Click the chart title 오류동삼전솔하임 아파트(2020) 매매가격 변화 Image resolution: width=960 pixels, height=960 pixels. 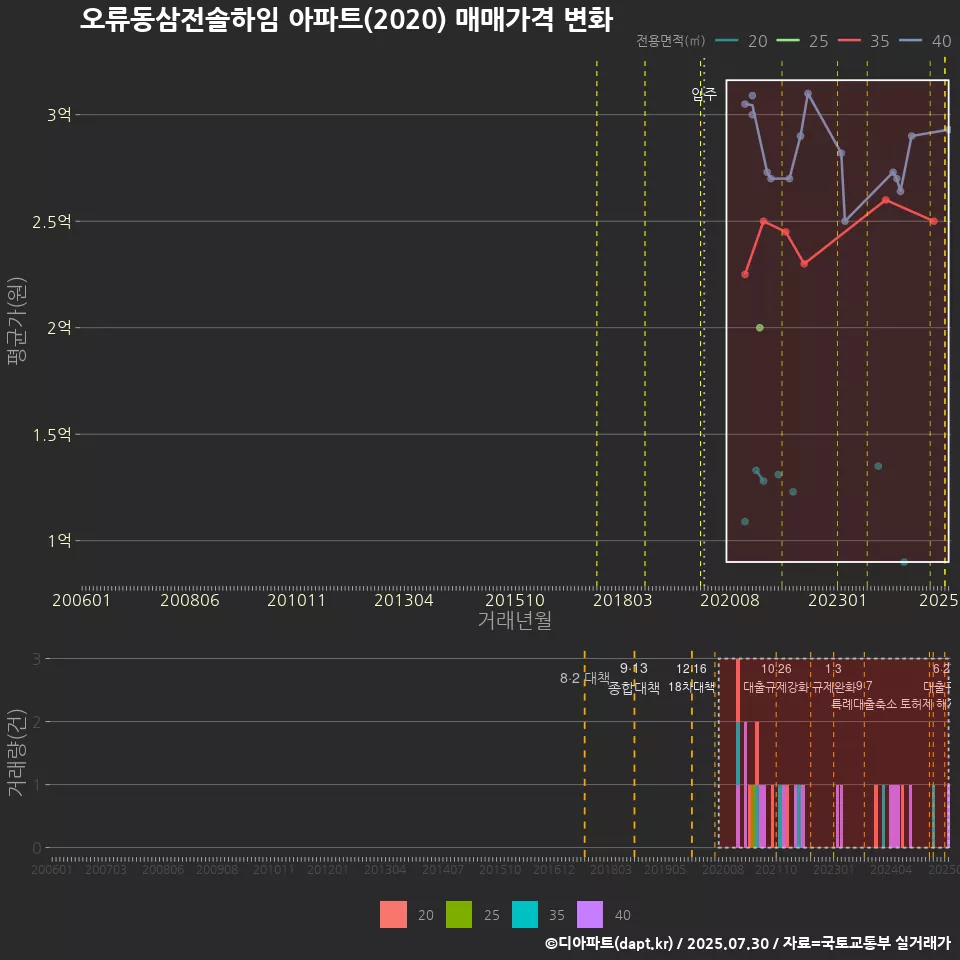click(346, 20)
